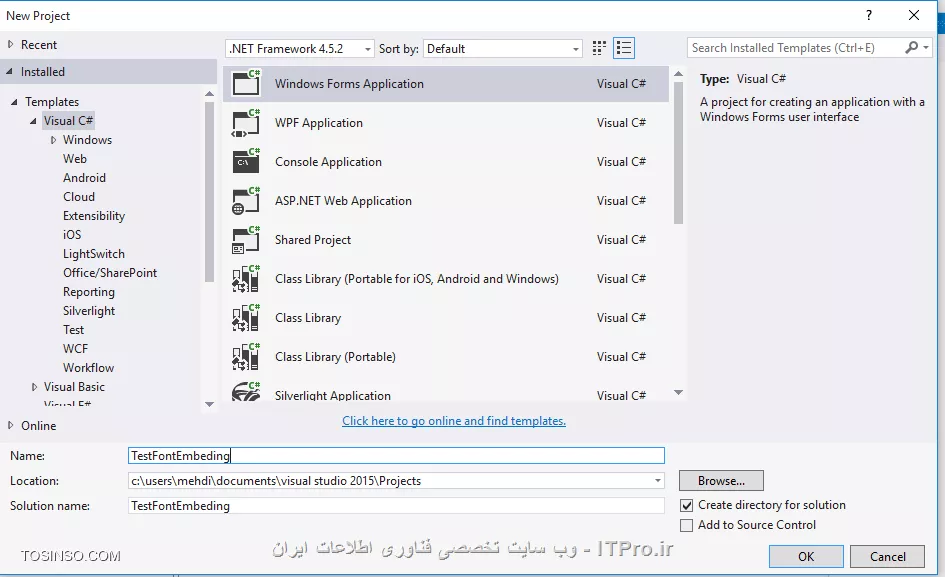The height and width of the screenshot is (577, 945).
Task: Click the category tree scroll down arrow
Action: 209,405
